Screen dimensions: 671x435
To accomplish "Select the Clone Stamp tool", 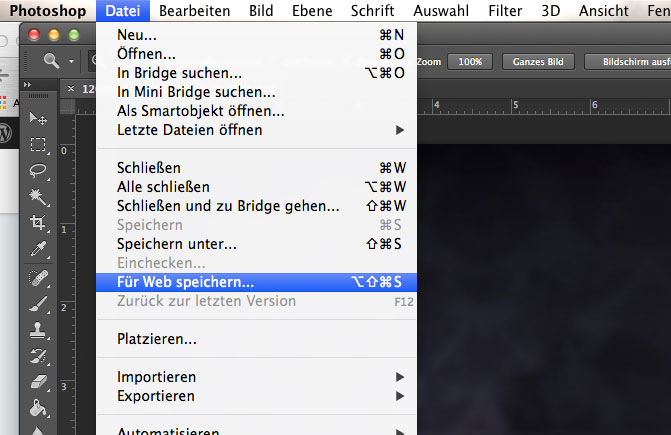I will coord(38,330).
